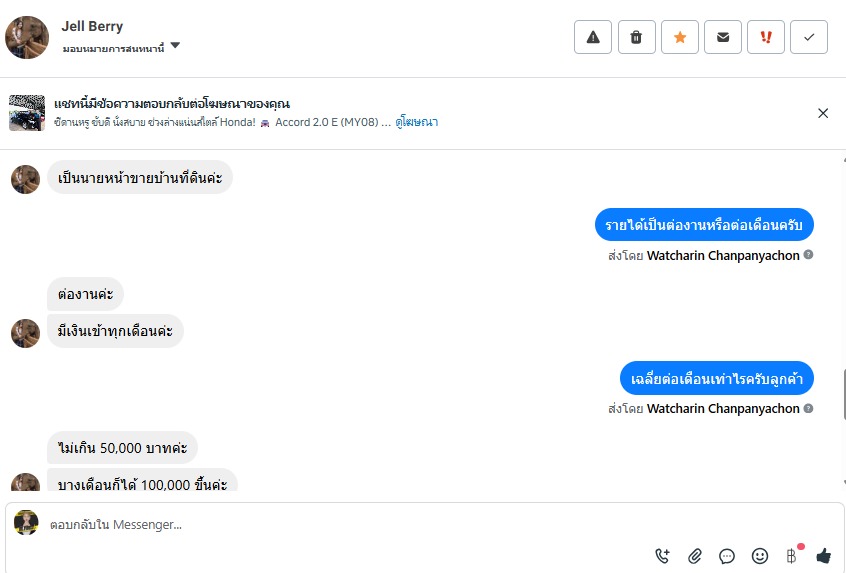
Task: Click the spam warning triangle icon
Action: click(593, 37)
